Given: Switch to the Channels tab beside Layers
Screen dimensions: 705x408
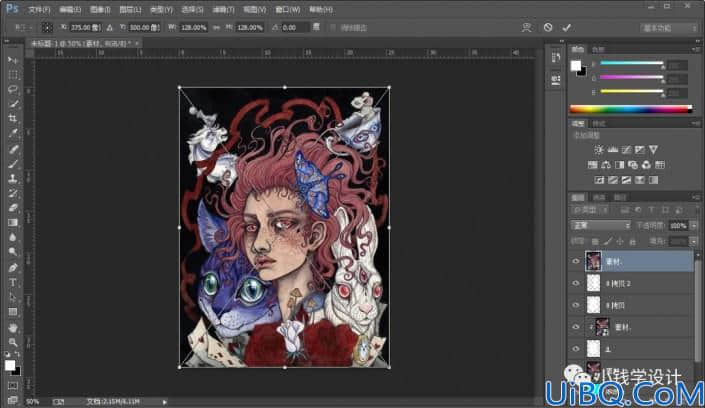Looking at the screenshot, I should pos(598,197).
